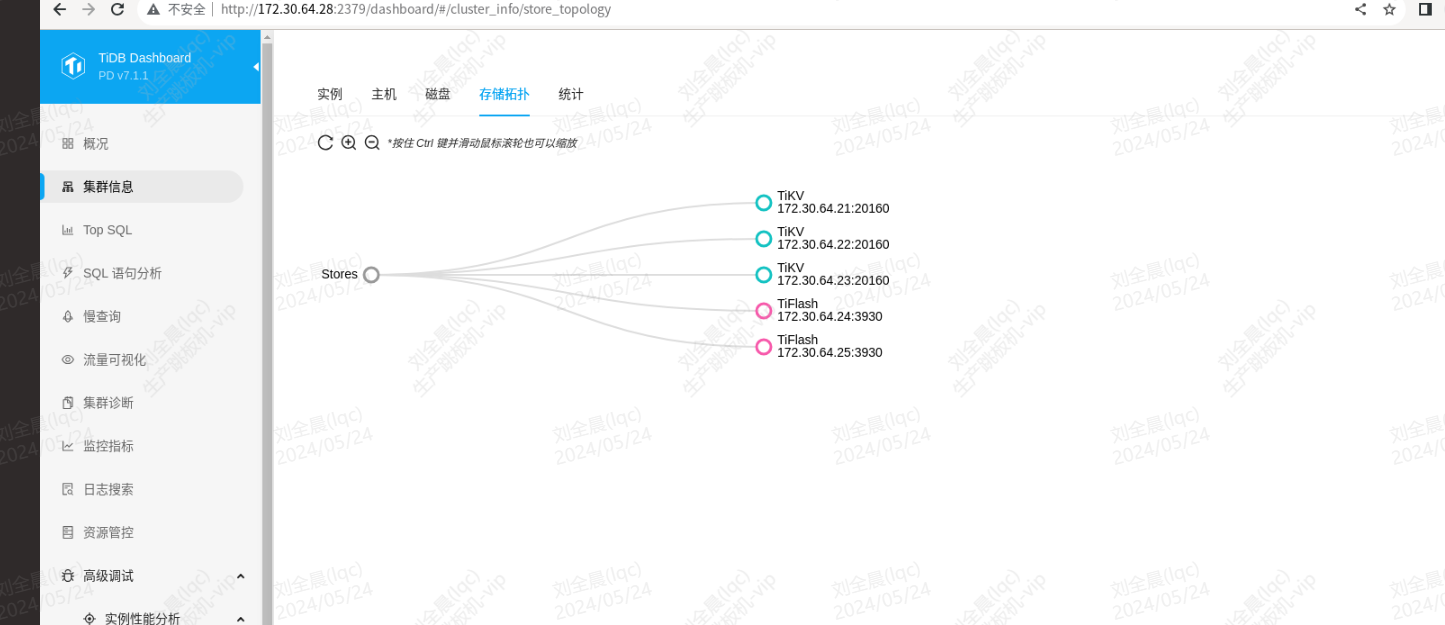The width and height of the screenshot is (1445, 625).
Task: Click the 172.30.64.25:3930 address label
Action: coord(830,353)
